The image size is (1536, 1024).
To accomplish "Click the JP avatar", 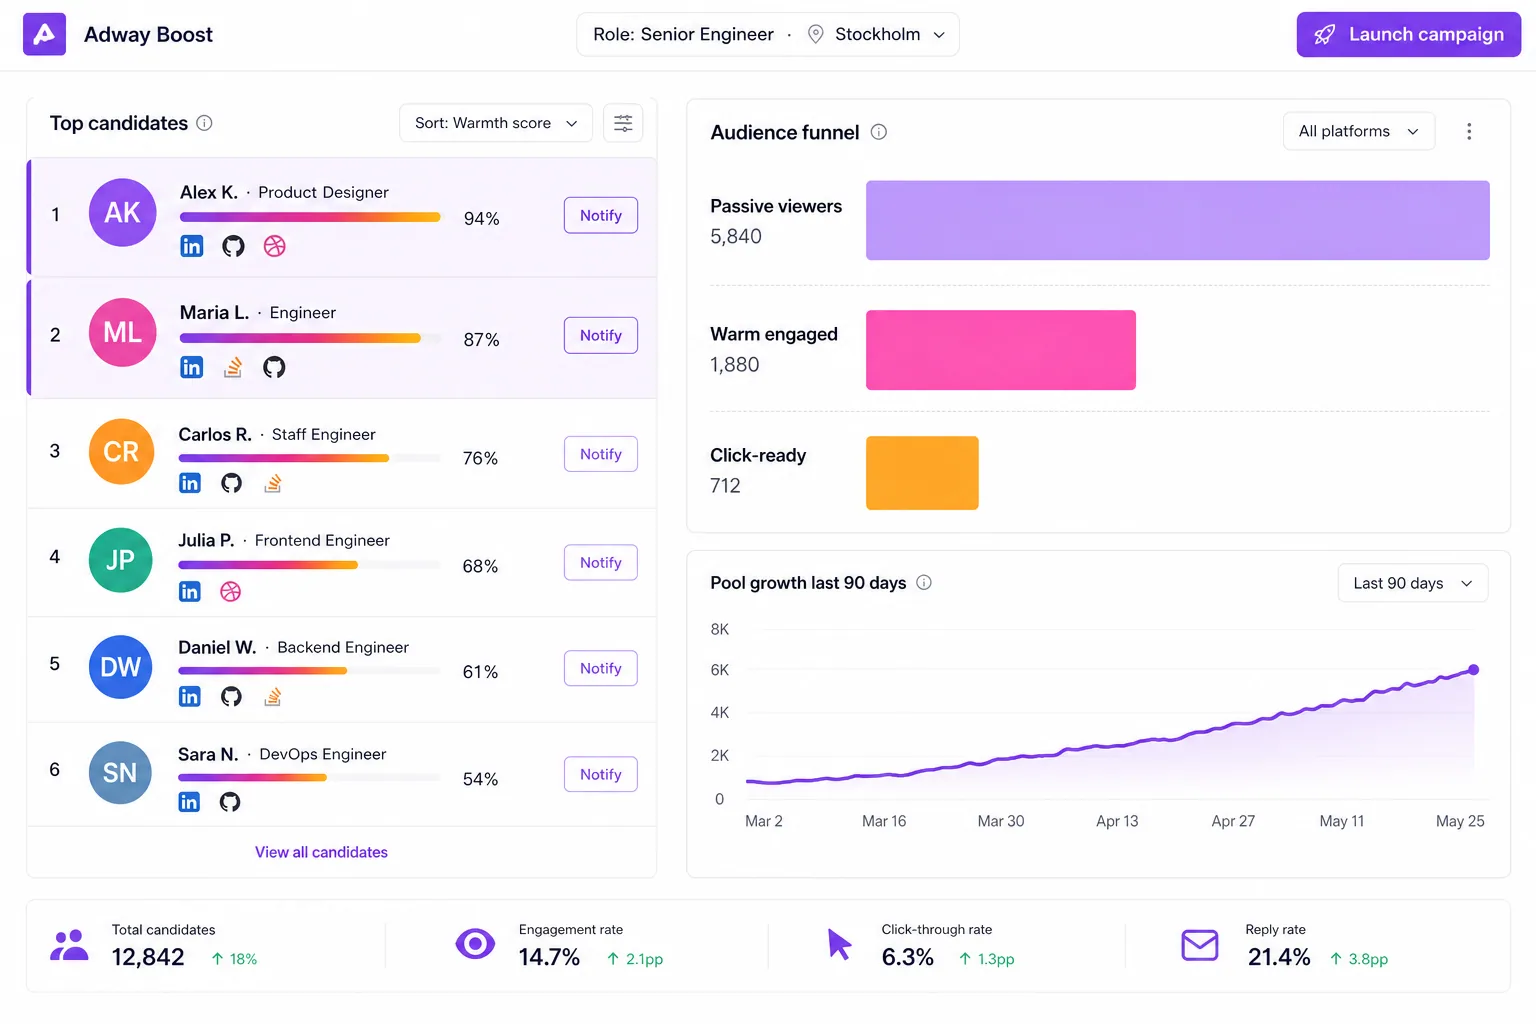I will click(x=121, y=560).
